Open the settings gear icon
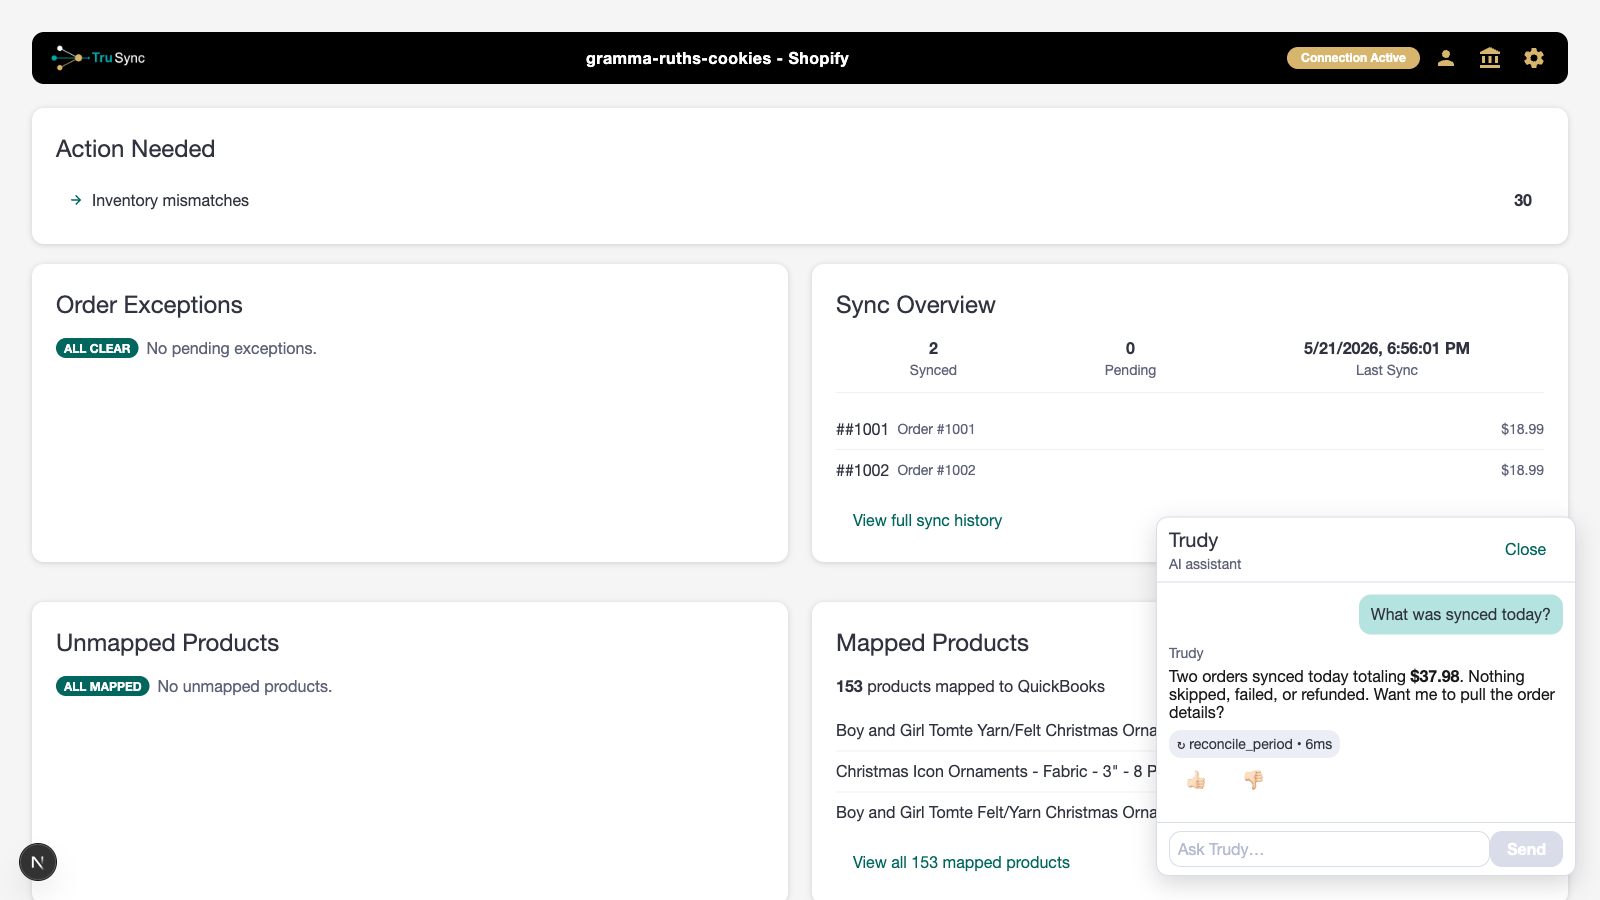The height and width of the screenshot is (900, 1600). 1534,58
